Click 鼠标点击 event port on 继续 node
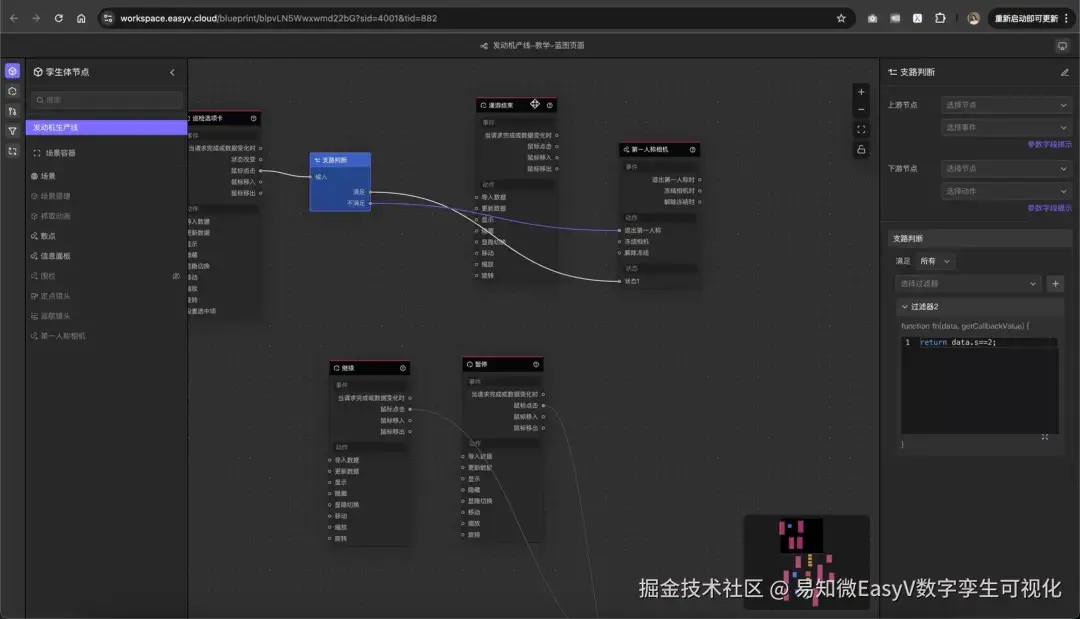Viewport: 1080px width, 619px height. pos(410,410)
